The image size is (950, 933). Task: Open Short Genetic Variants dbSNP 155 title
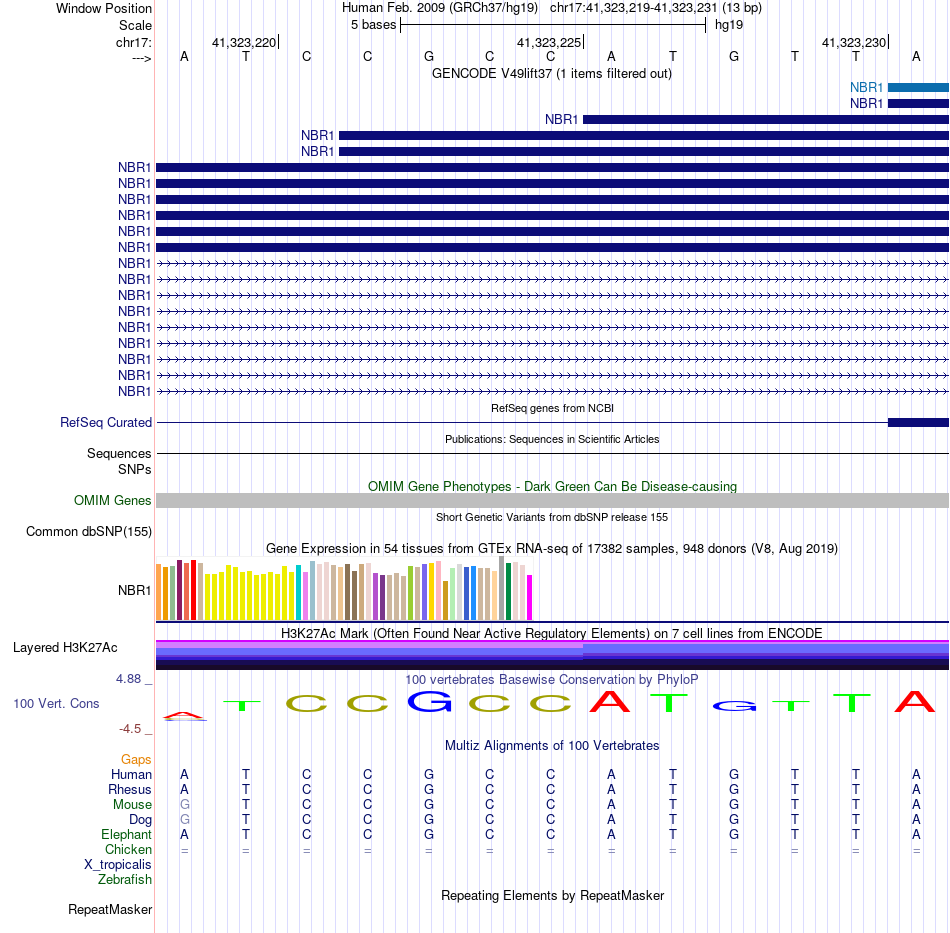[552, 517]
